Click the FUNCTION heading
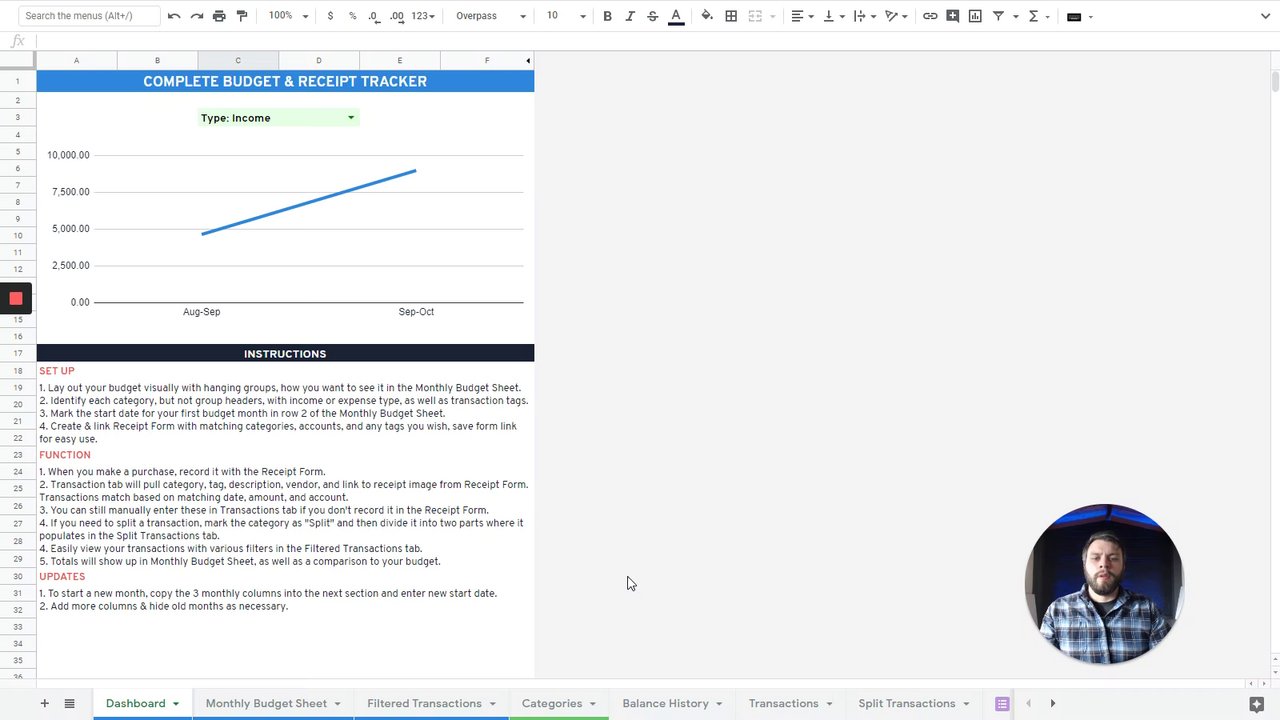 click(x=65, y=455)
